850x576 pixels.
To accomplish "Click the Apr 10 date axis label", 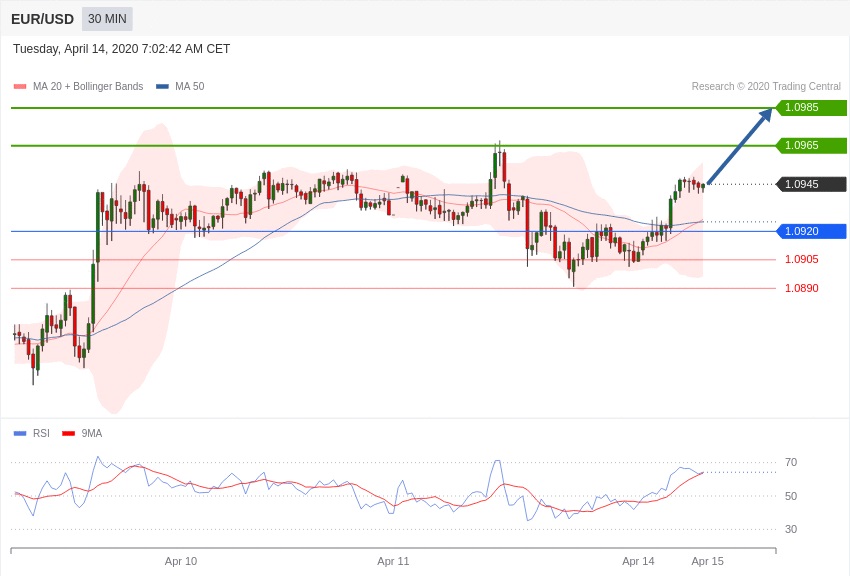I will click(x=181, y=561).
